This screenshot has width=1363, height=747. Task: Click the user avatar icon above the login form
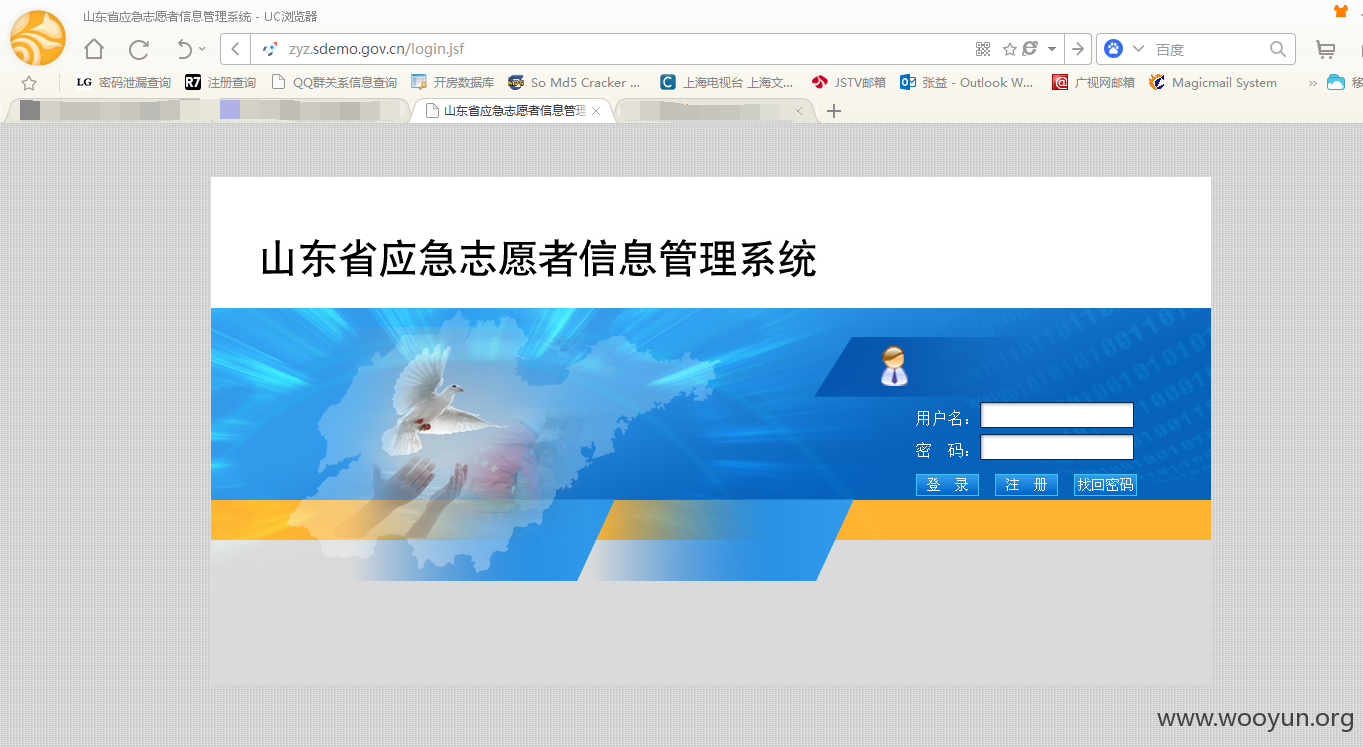pyautogui.click(x=894, y=366)
